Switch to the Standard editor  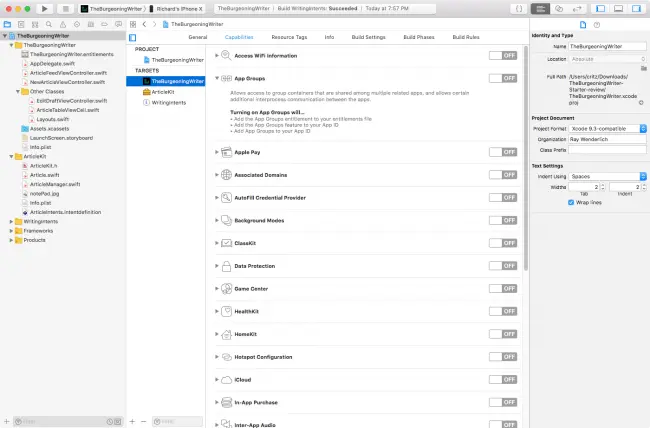coord(540,9)
